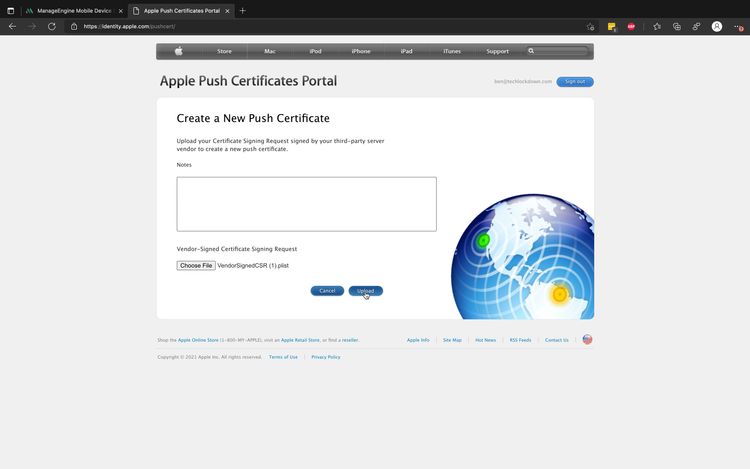Screen dimensions: 750x469
Task: Open the browser profile avatar
Action: click(717, 27)
